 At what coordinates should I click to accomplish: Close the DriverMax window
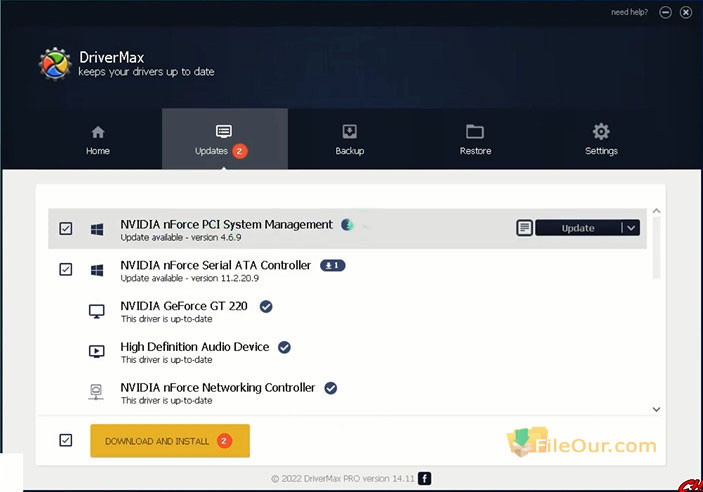(686, 13)
